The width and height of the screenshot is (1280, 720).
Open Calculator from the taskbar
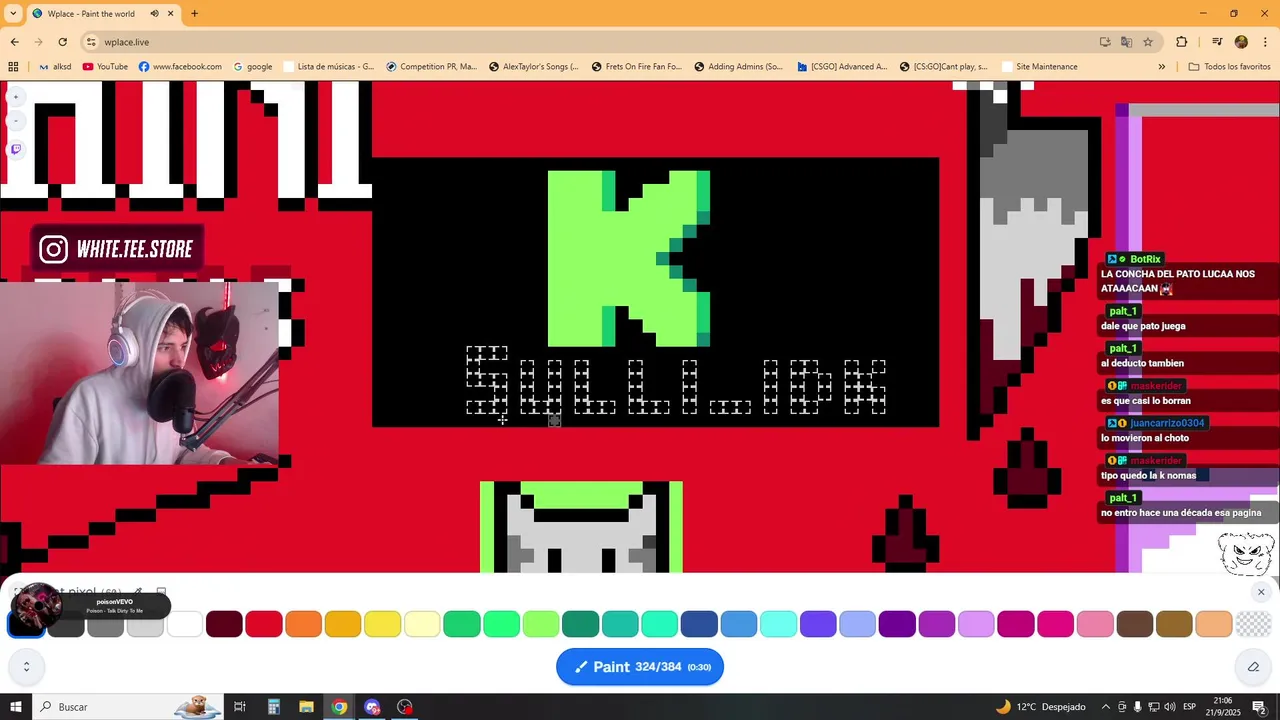(273, 707)
